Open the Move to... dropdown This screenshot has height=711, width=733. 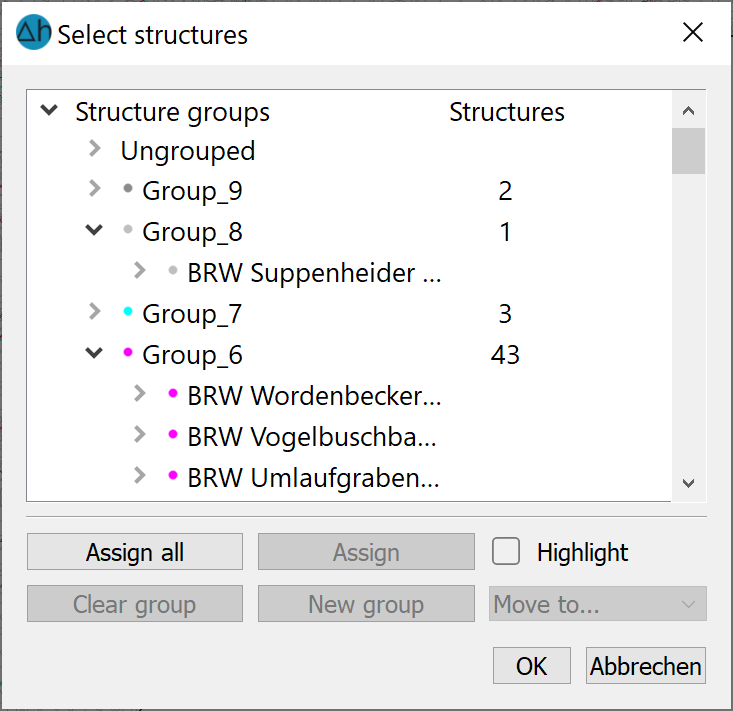597,603
